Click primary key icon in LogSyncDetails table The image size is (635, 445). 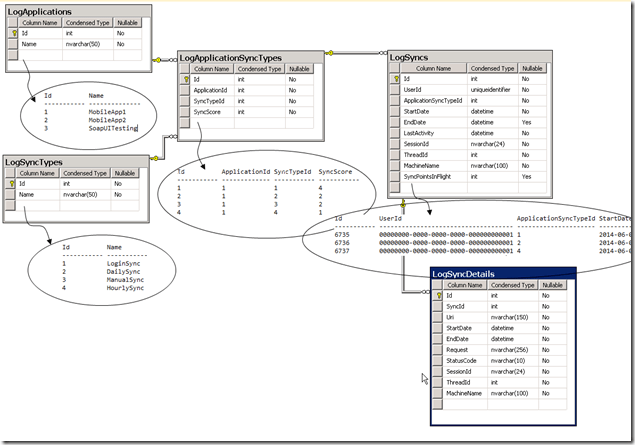[x=439, y=296]
